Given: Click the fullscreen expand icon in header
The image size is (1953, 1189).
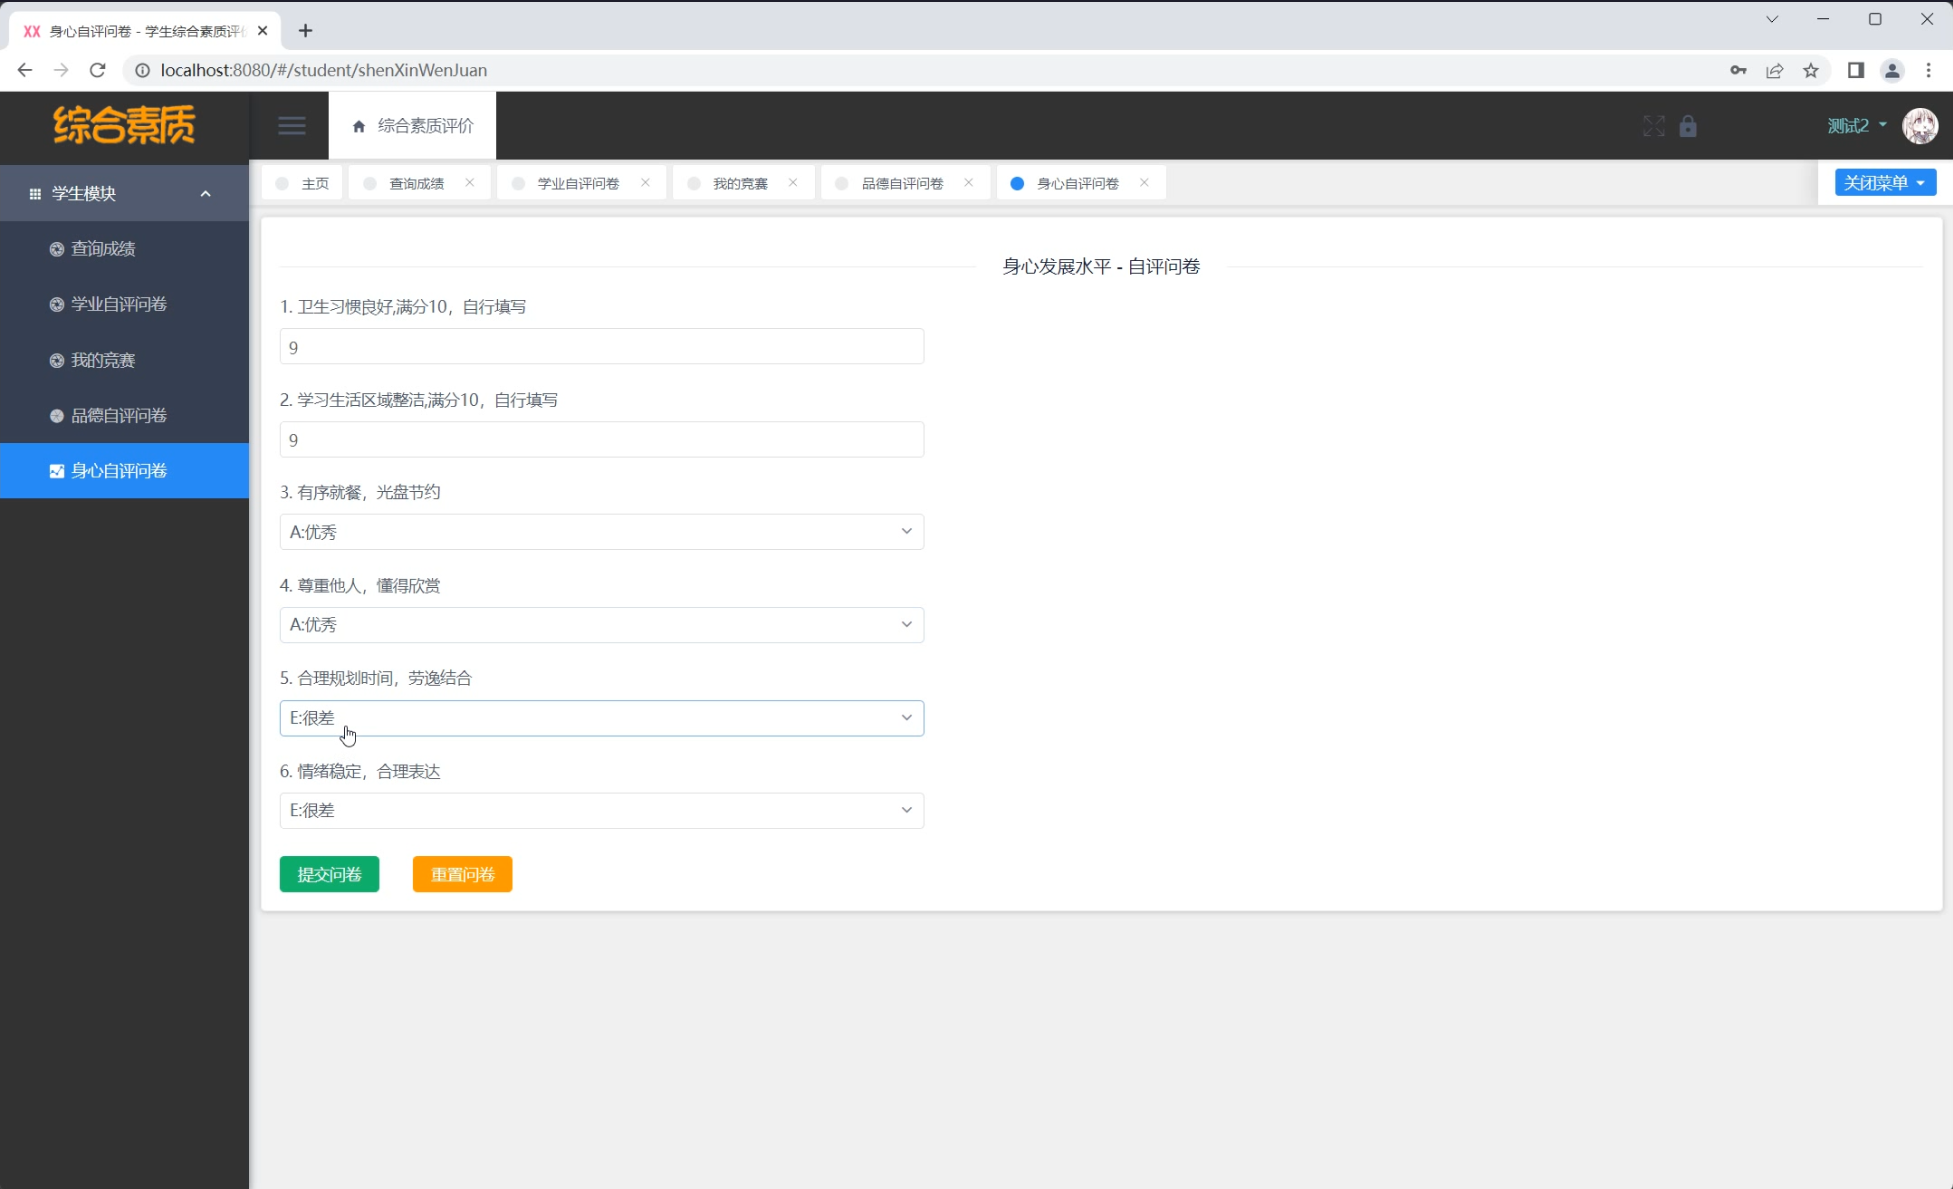Looking at the screenshot, I should point(1653,126).
